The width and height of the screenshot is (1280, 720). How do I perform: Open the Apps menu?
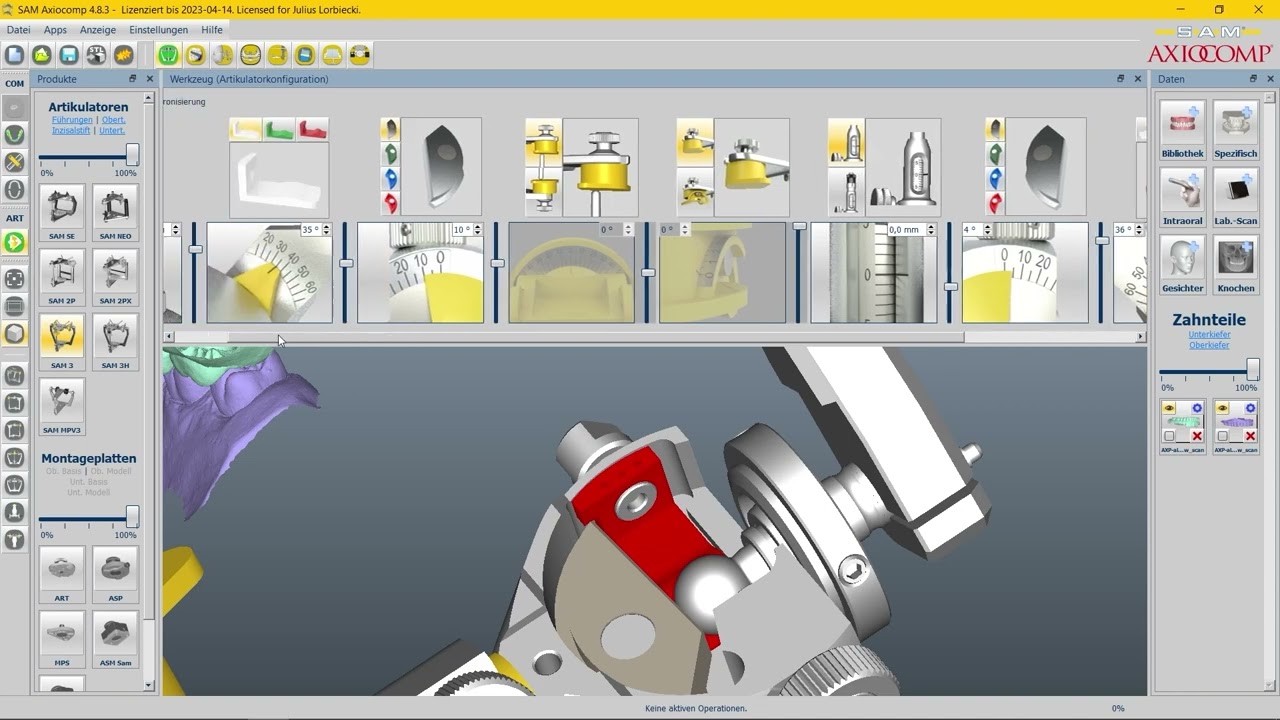(x=55, y=30)
